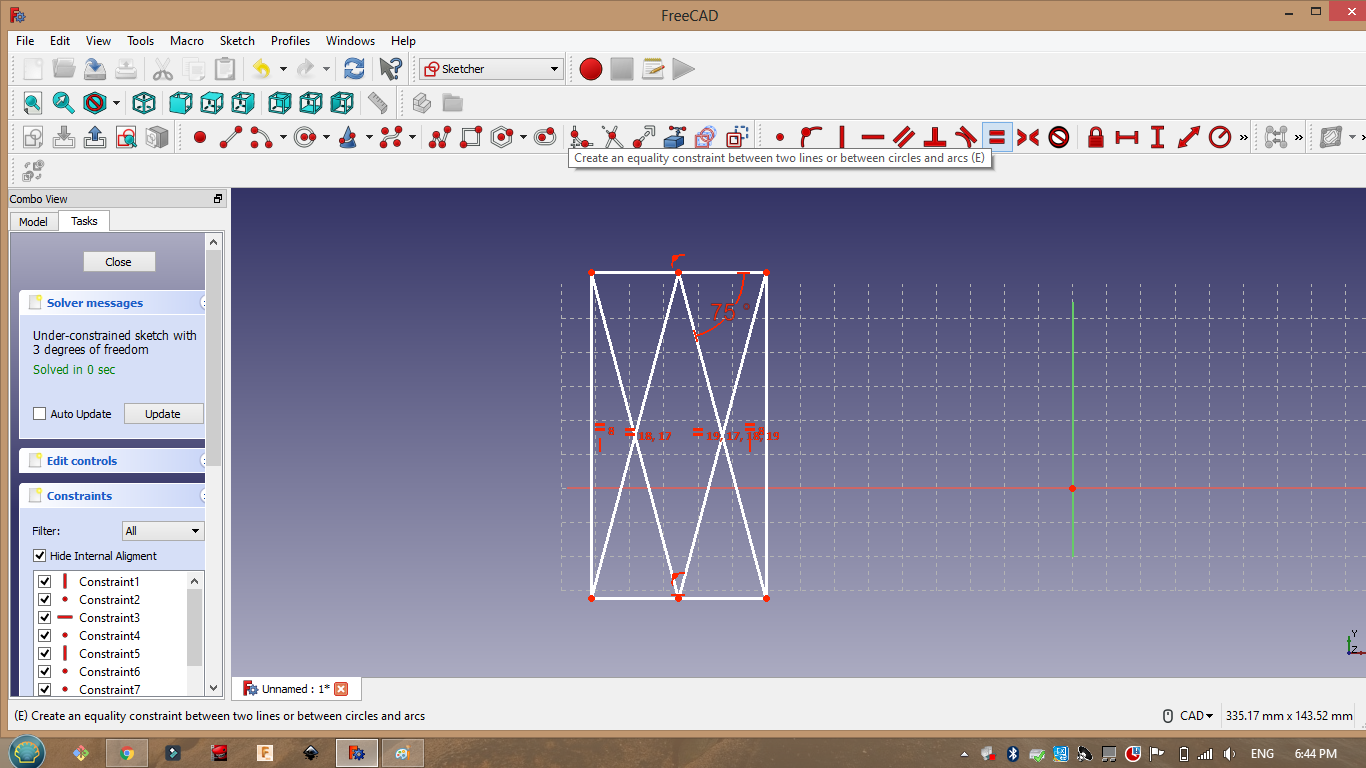This screenshot has width=1366, height=768.
Task: Open the circle tools dropdown arrow
Action: 326,137
